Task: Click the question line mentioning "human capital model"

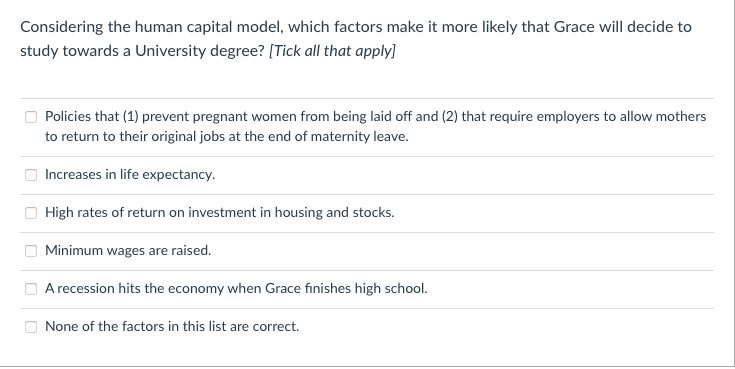Action: (356, 27)
